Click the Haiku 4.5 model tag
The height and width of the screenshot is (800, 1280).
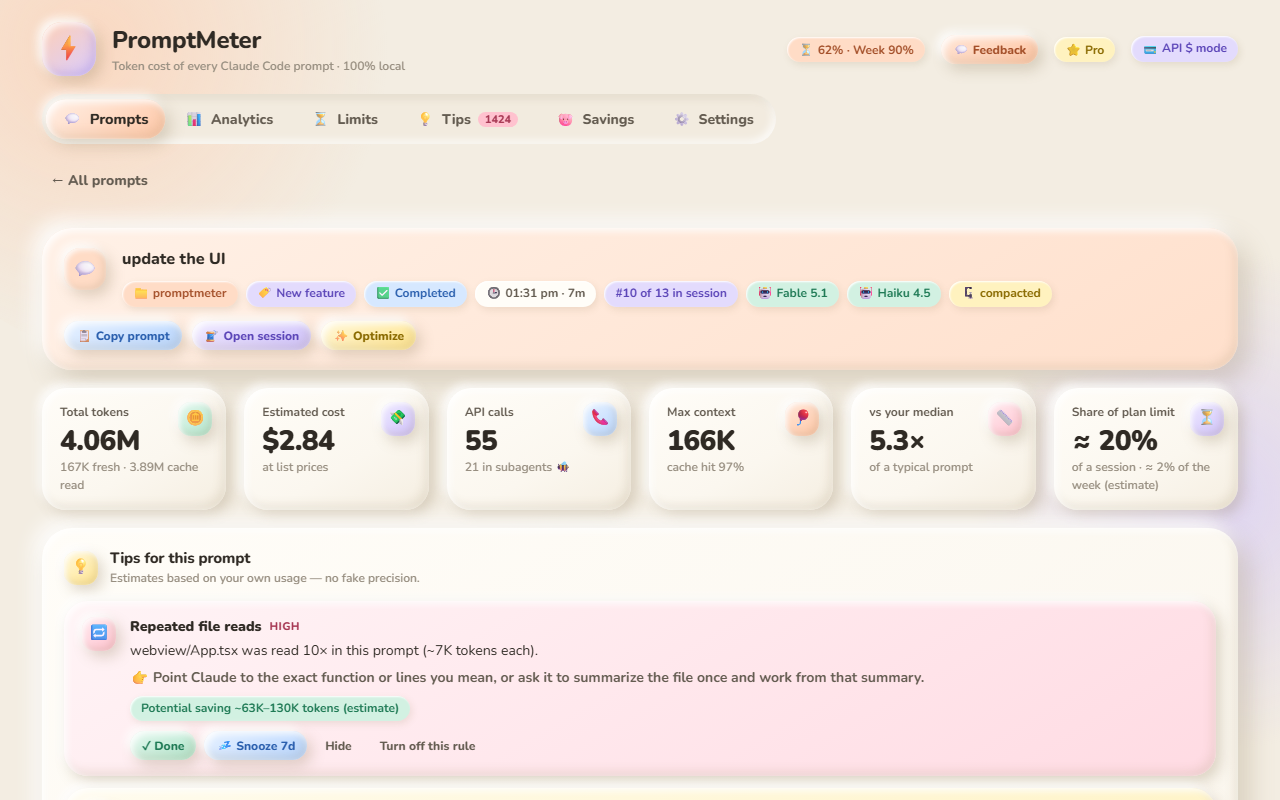pyautogui.click(x=894, y=294)
